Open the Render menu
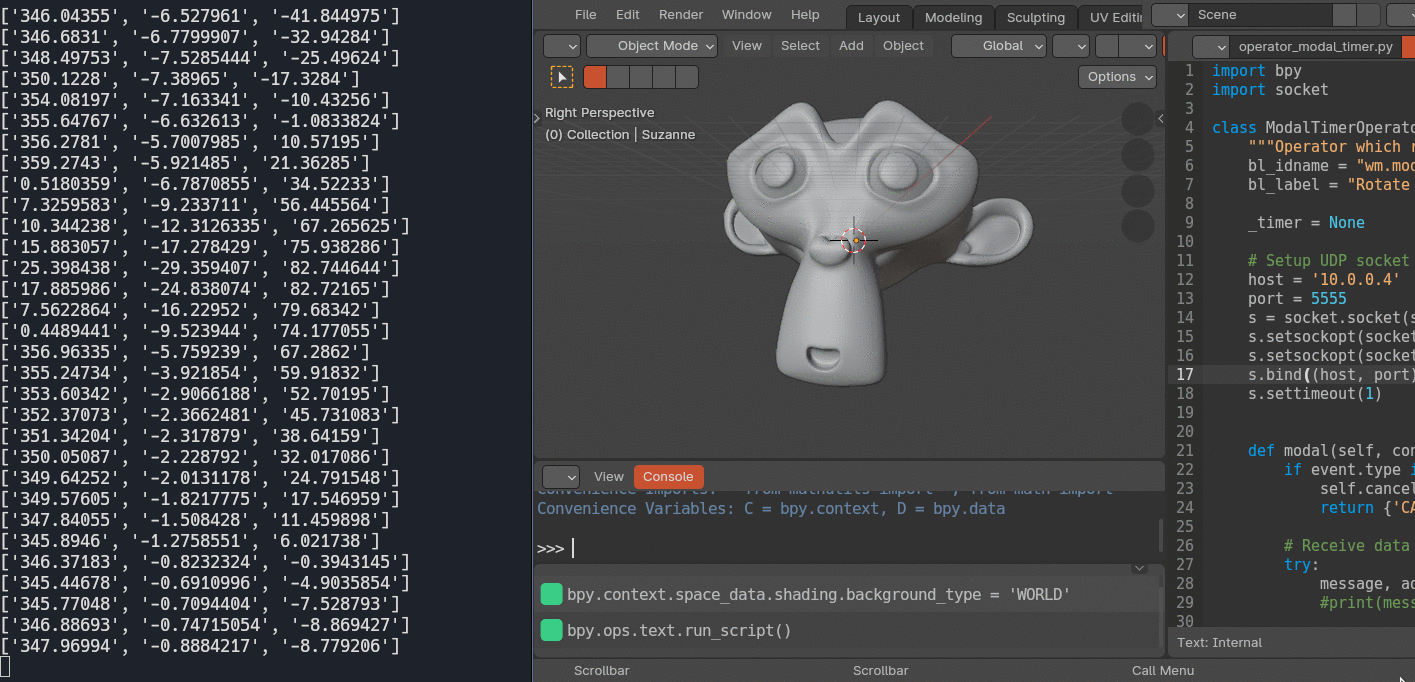This screenshot has width=1415, height=682. [x=680, y=15]
